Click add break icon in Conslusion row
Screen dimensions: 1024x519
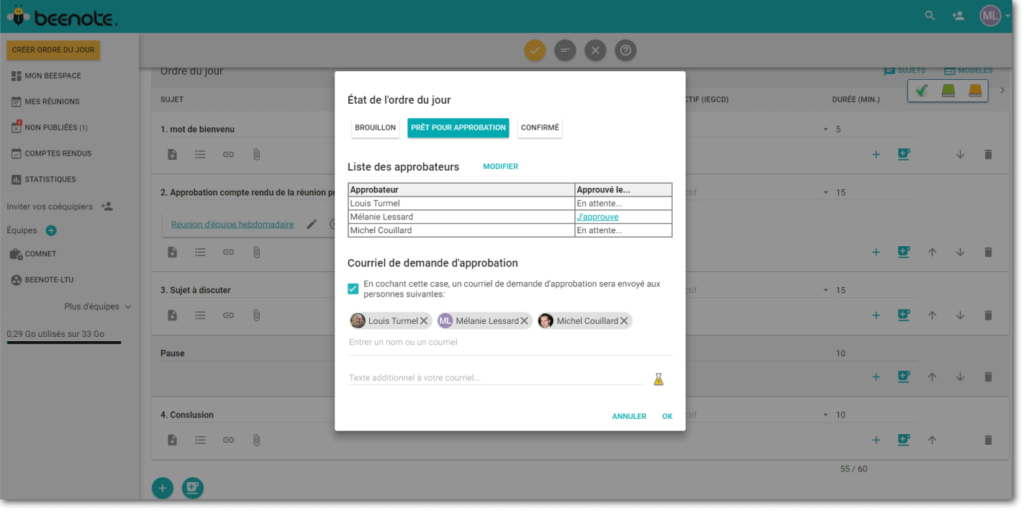click(x=904, y=440)
